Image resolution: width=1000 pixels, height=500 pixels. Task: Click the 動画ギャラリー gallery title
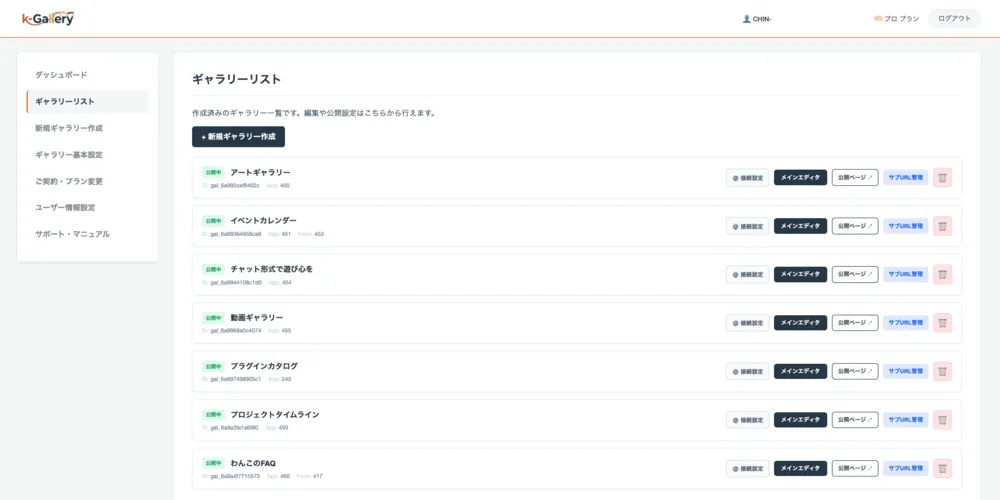pos(257,318)
